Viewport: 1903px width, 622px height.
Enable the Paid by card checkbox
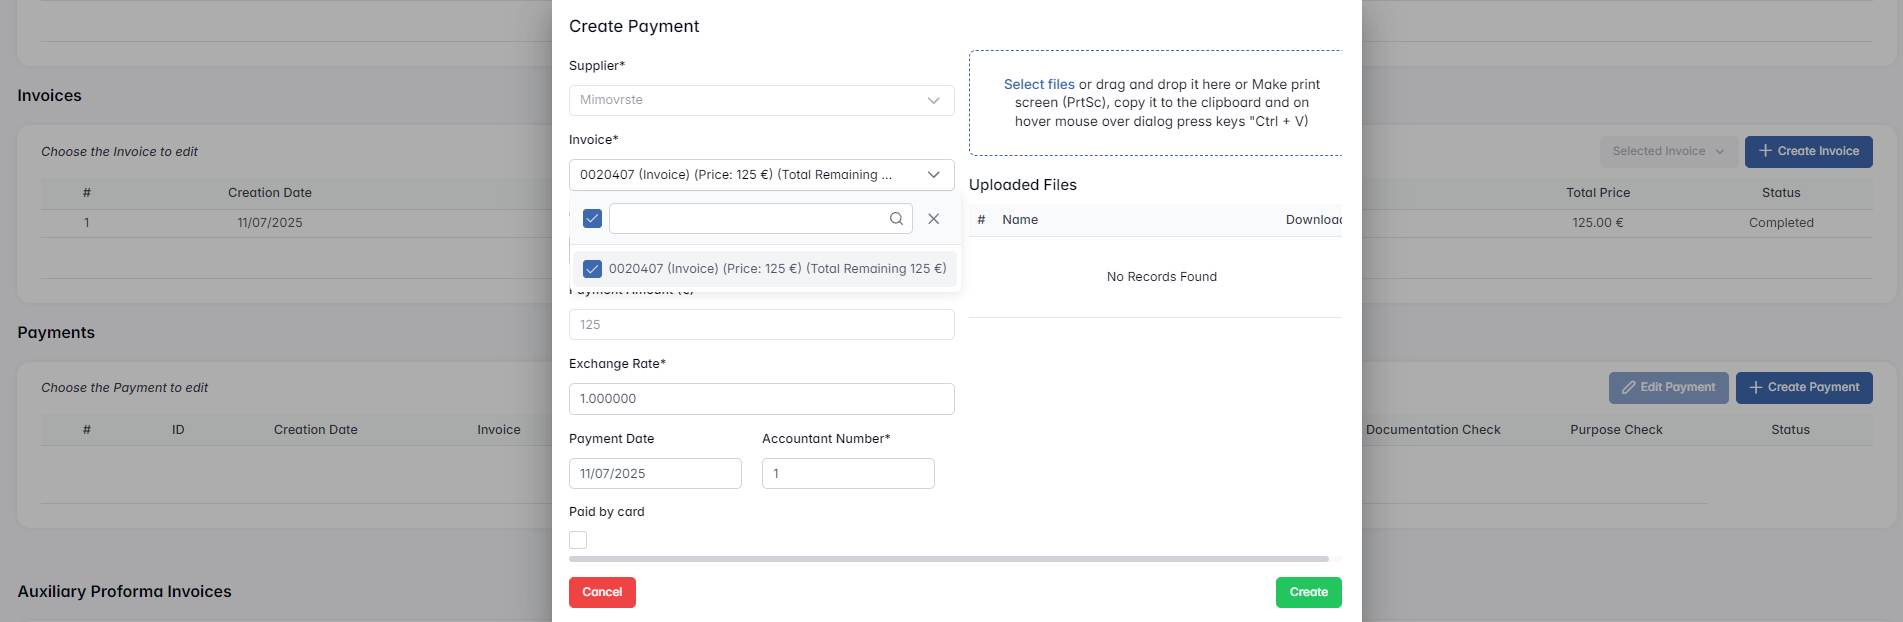tap(578, 540)
